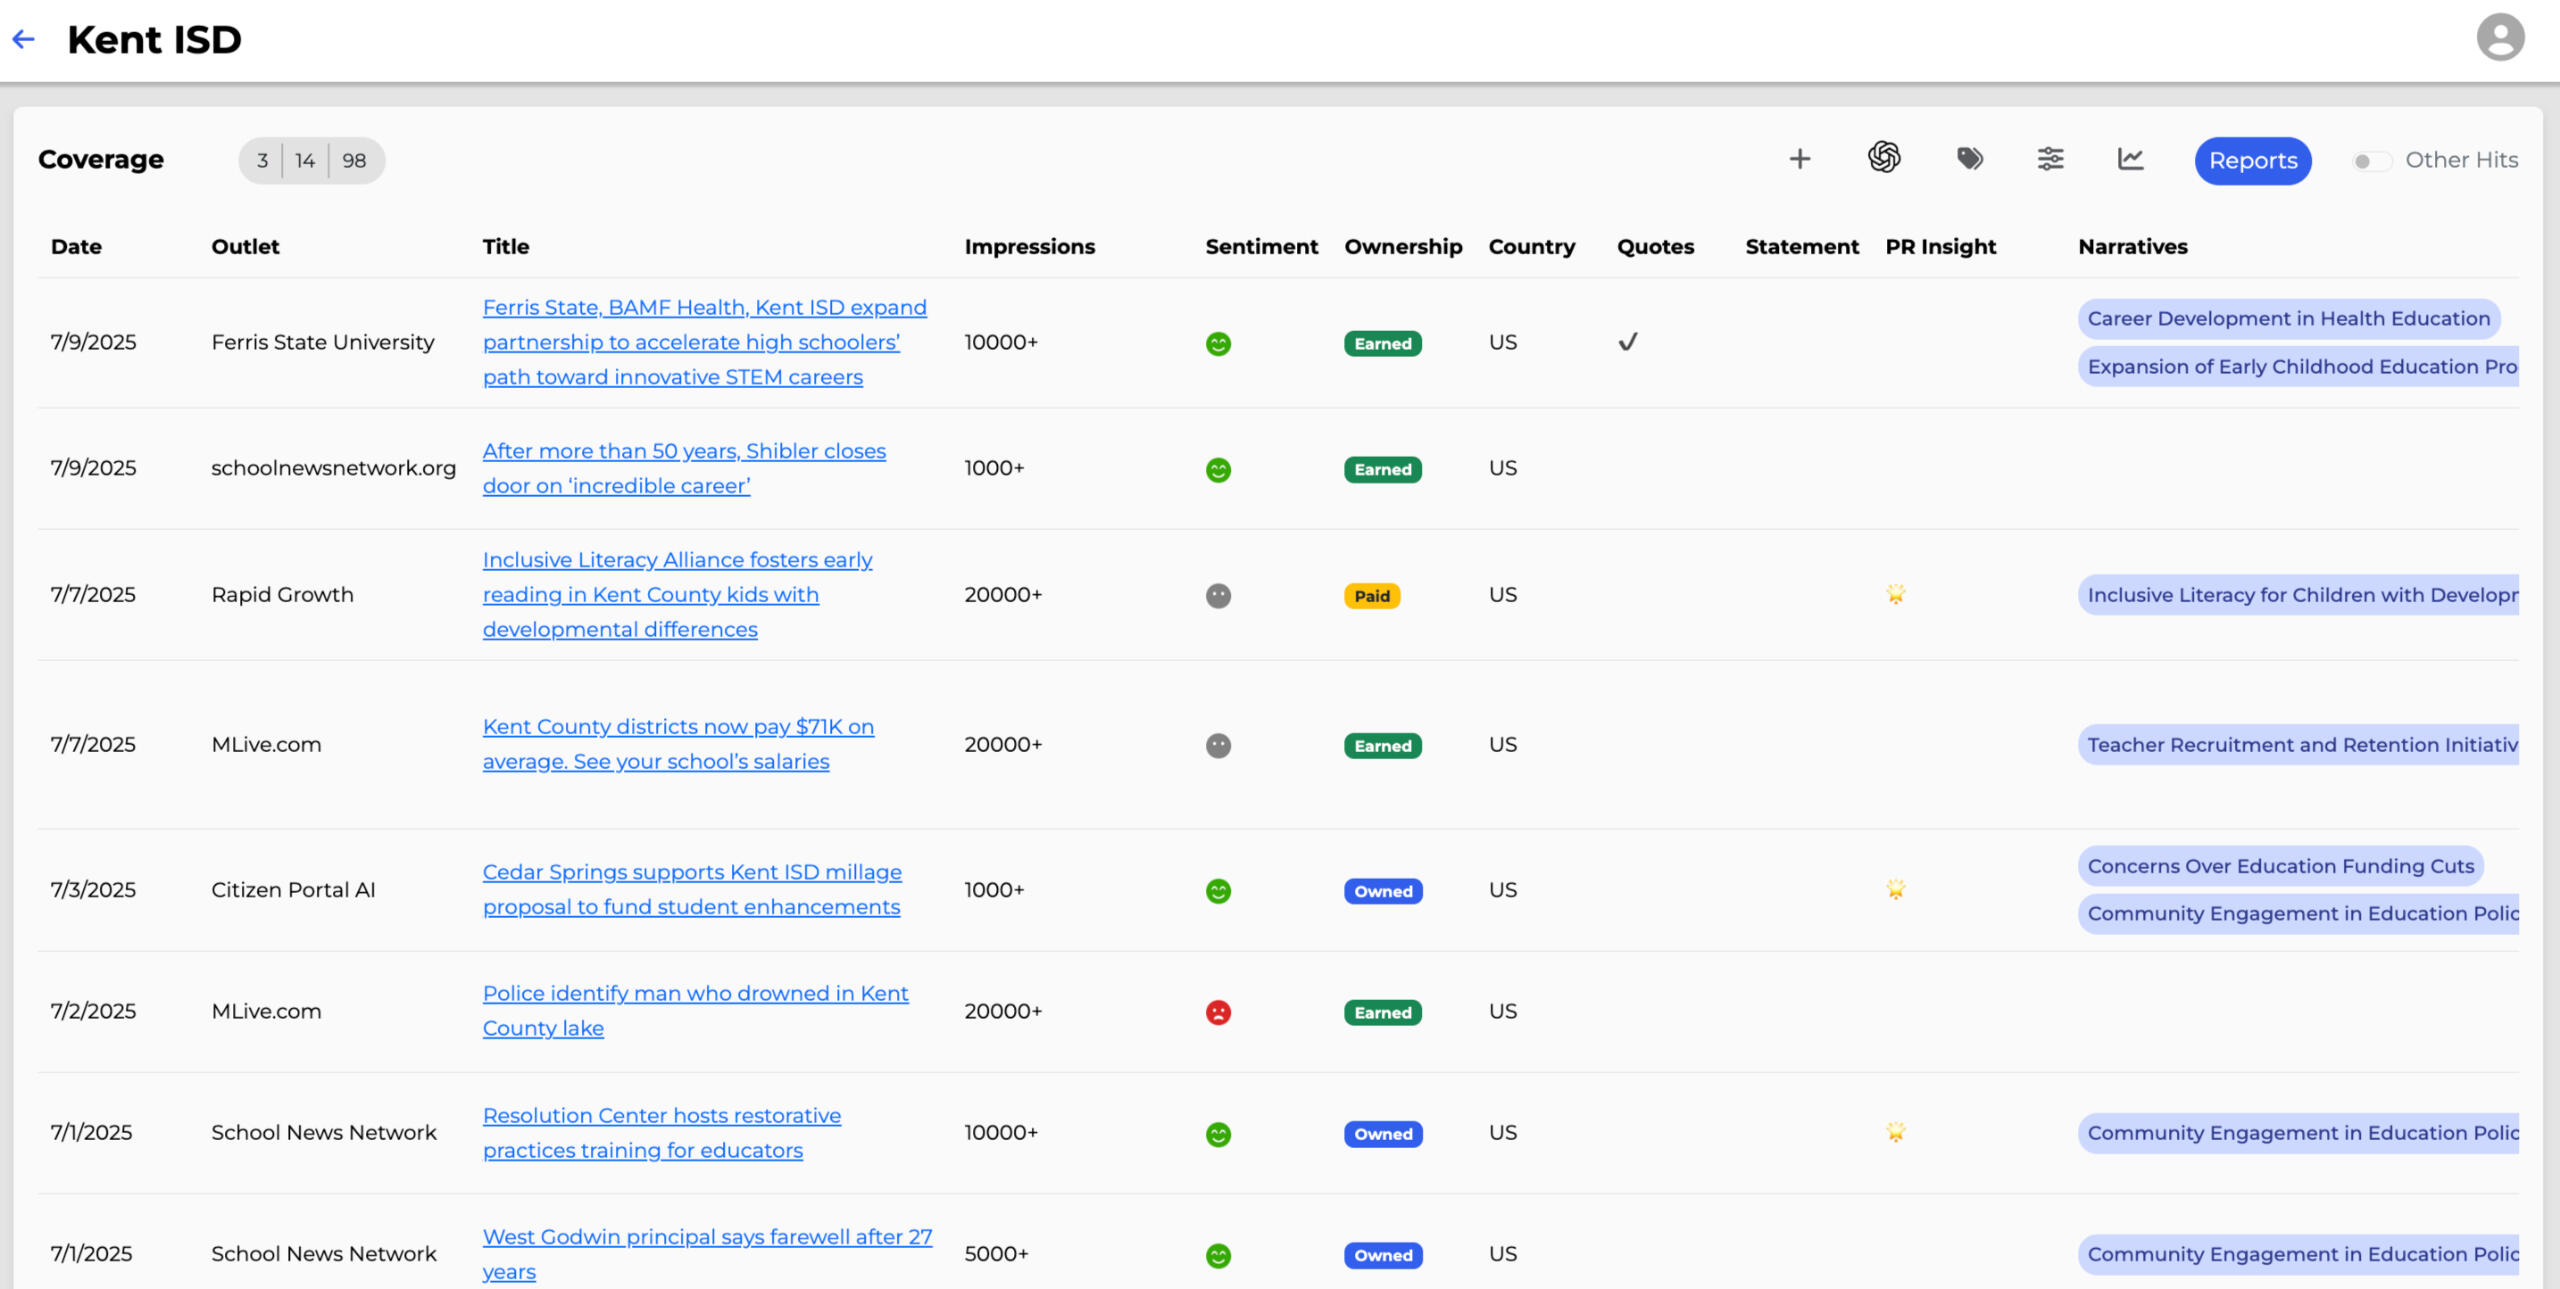This screenshot has width=2560, height=1289.
Task: Click the green sentiment emoji on Shibler article row
Action: [1218, 468]
